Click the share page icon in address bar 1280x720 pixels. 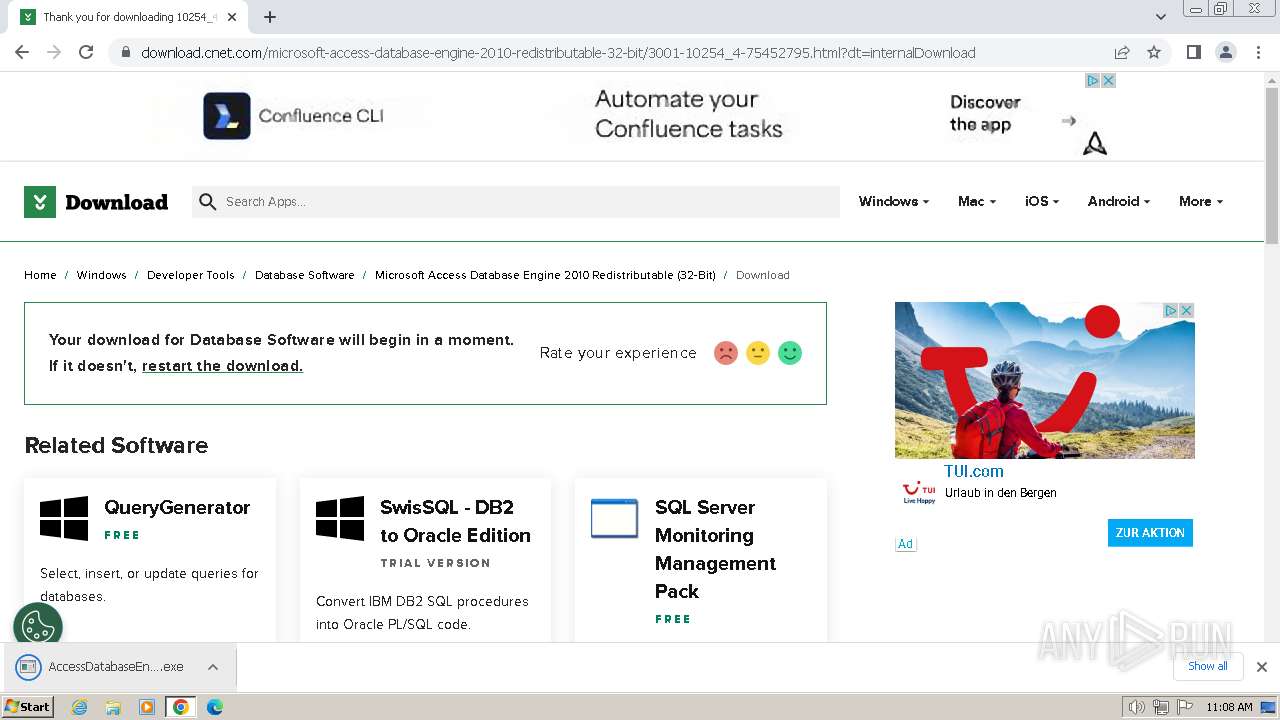(x=1122, y=52)
